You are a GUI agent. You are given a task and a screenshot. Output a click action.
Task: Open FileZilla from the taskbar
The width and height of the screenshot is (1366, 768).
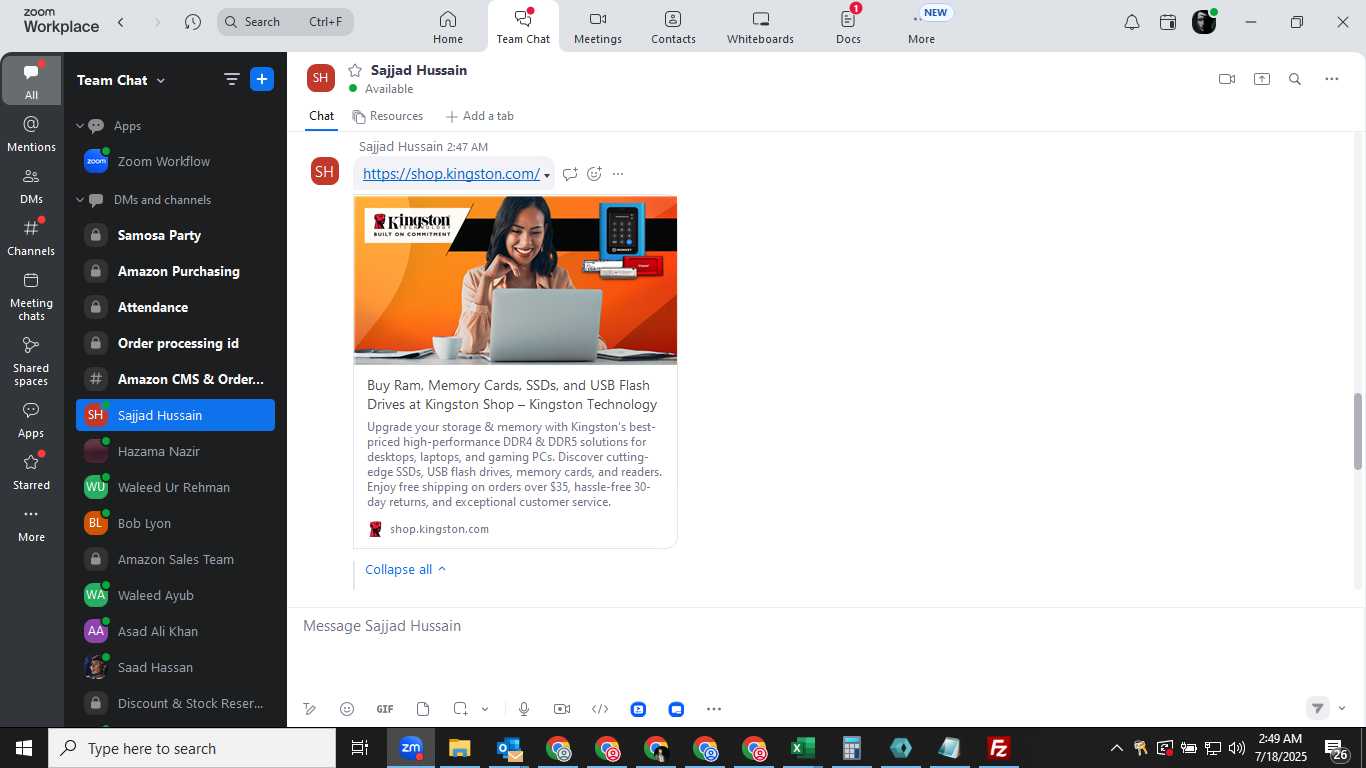[x=998, y=748]
